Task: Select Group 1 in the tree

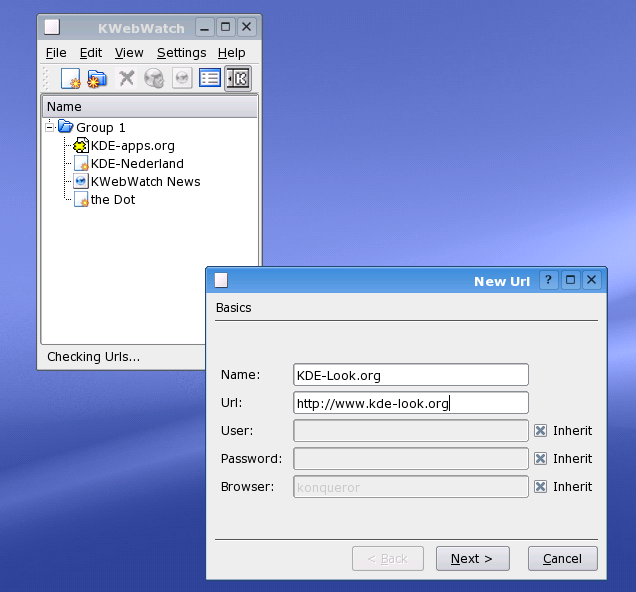Action: coord(101,128)
